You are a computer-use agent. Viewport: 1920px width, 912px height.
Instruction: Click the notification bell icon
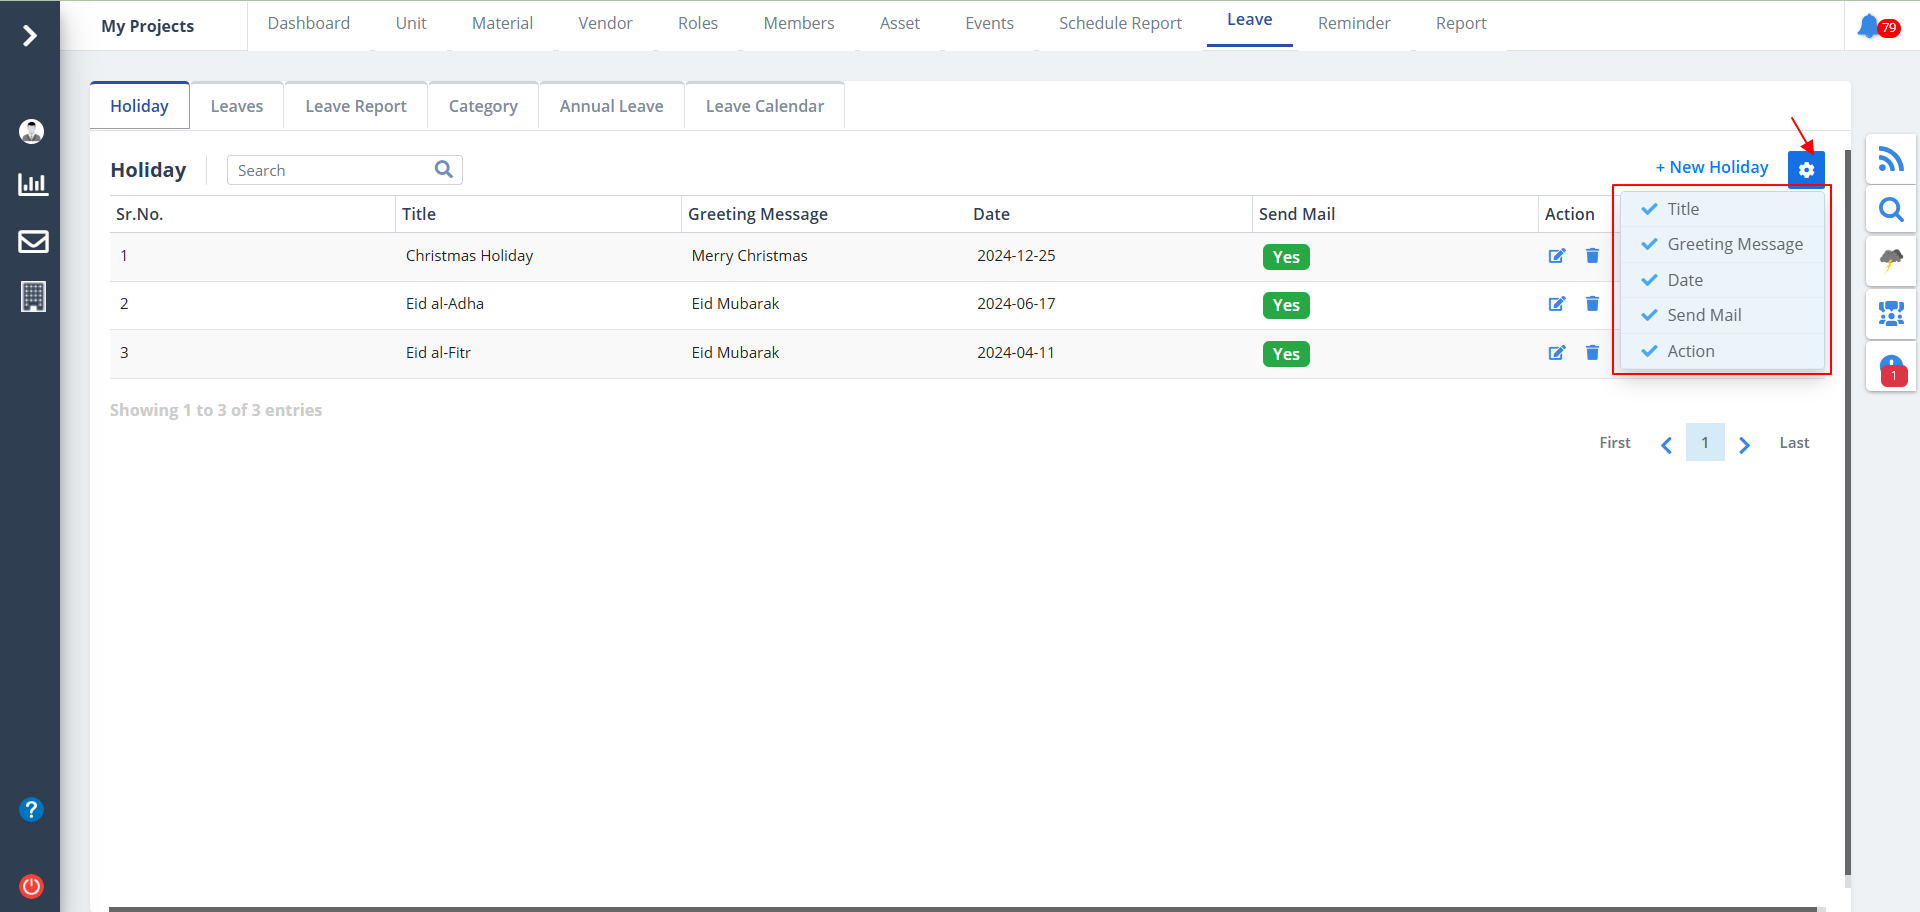(1868, 26)
